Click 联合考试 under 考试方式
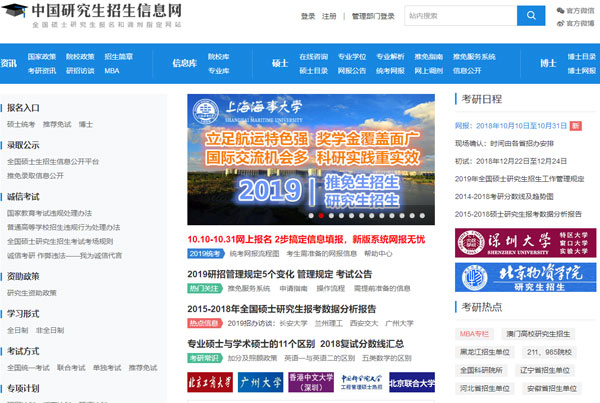Viewport: 600px width, 403px height. 71,368
